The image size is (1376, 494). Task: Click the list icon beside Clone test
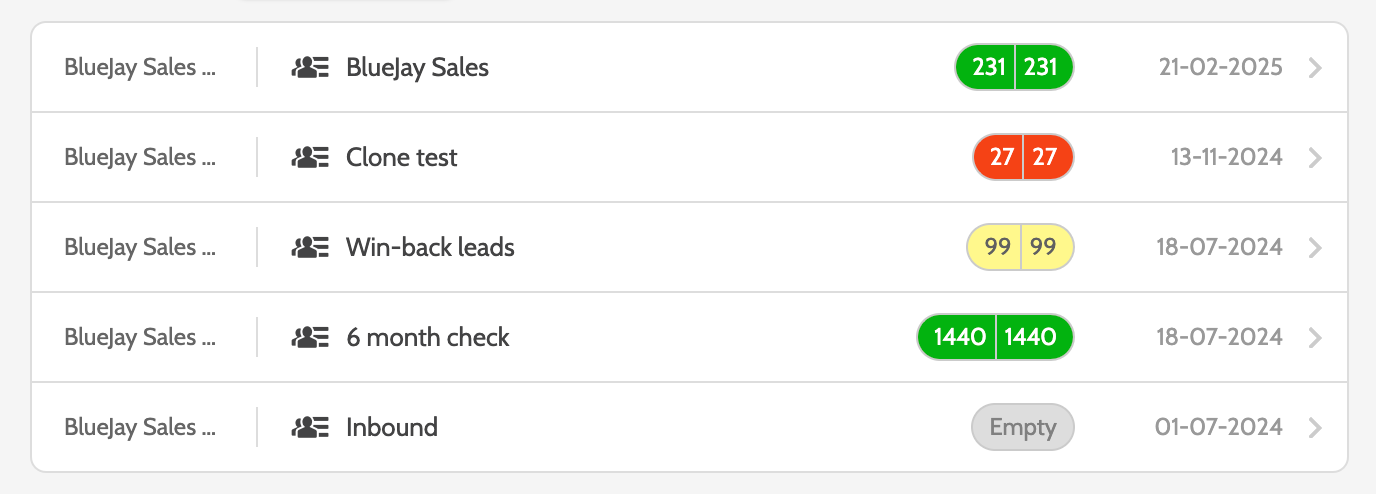tap(310, 158)
